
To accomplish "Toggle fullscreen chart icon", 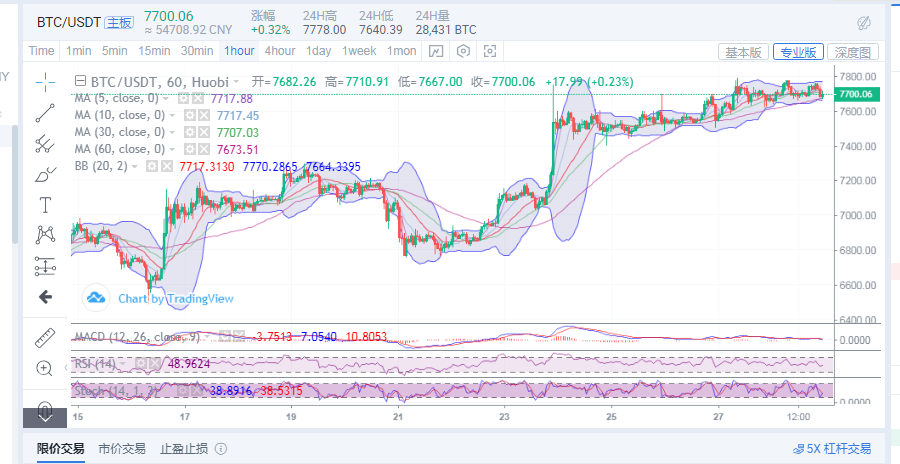I will coord(490,51).
